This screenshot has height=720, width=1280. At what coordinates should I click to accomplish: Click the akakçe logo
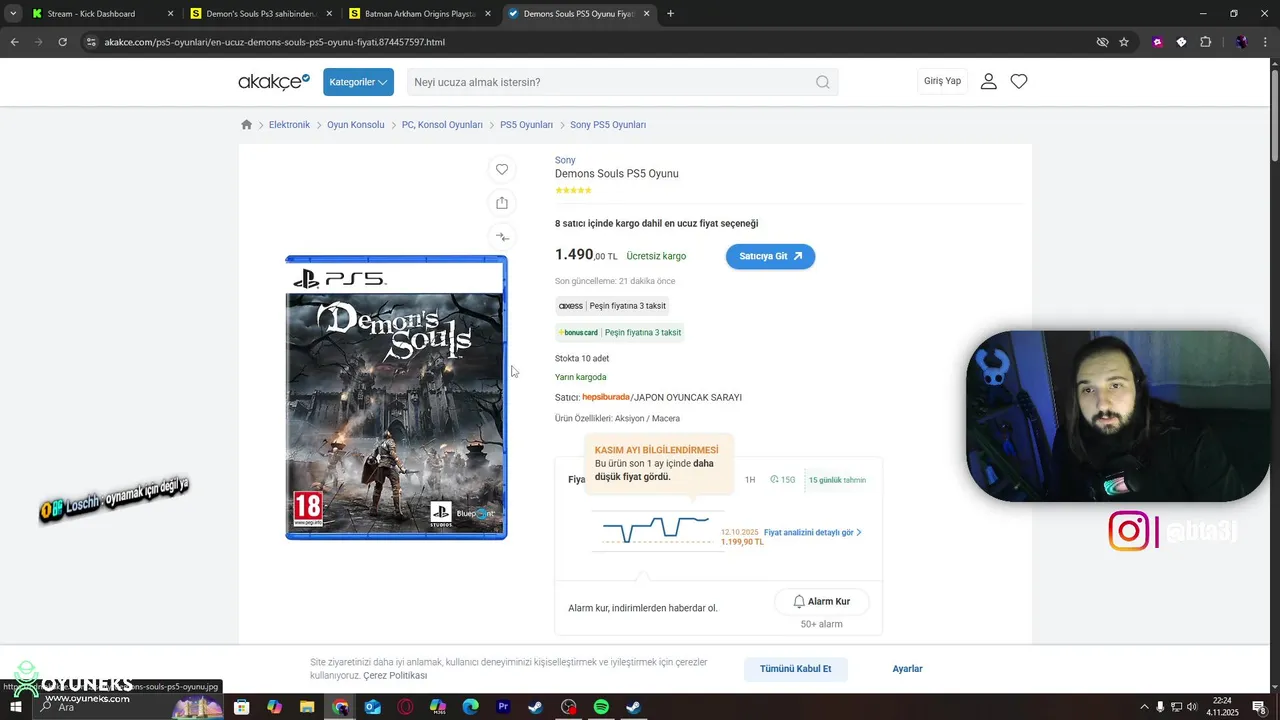pos(274,81)
